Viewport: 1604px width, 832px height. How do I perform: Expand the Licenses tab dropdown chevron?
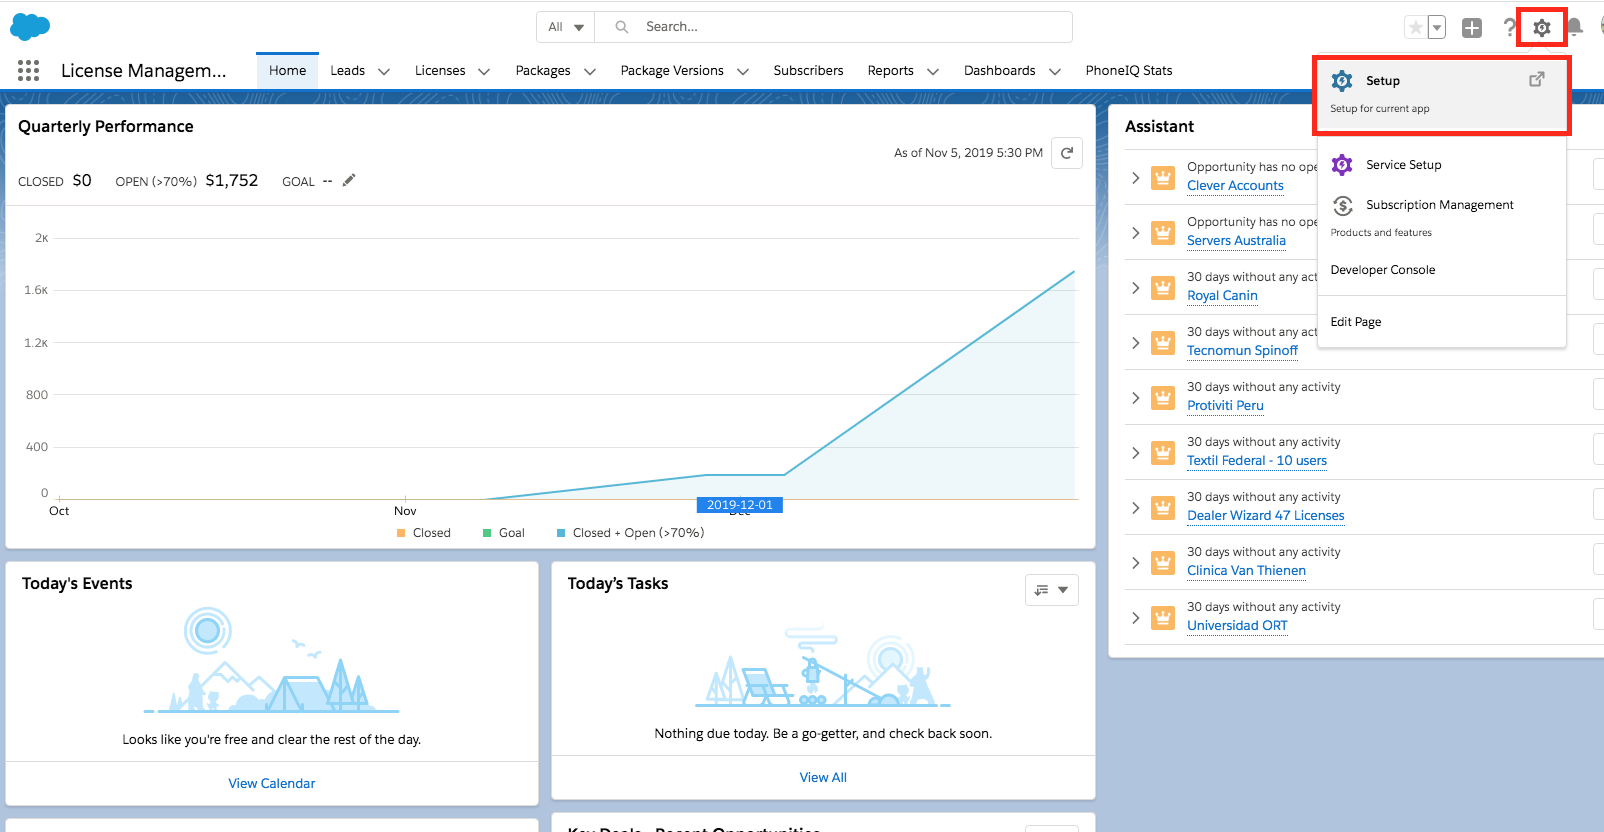pos(484,71)
